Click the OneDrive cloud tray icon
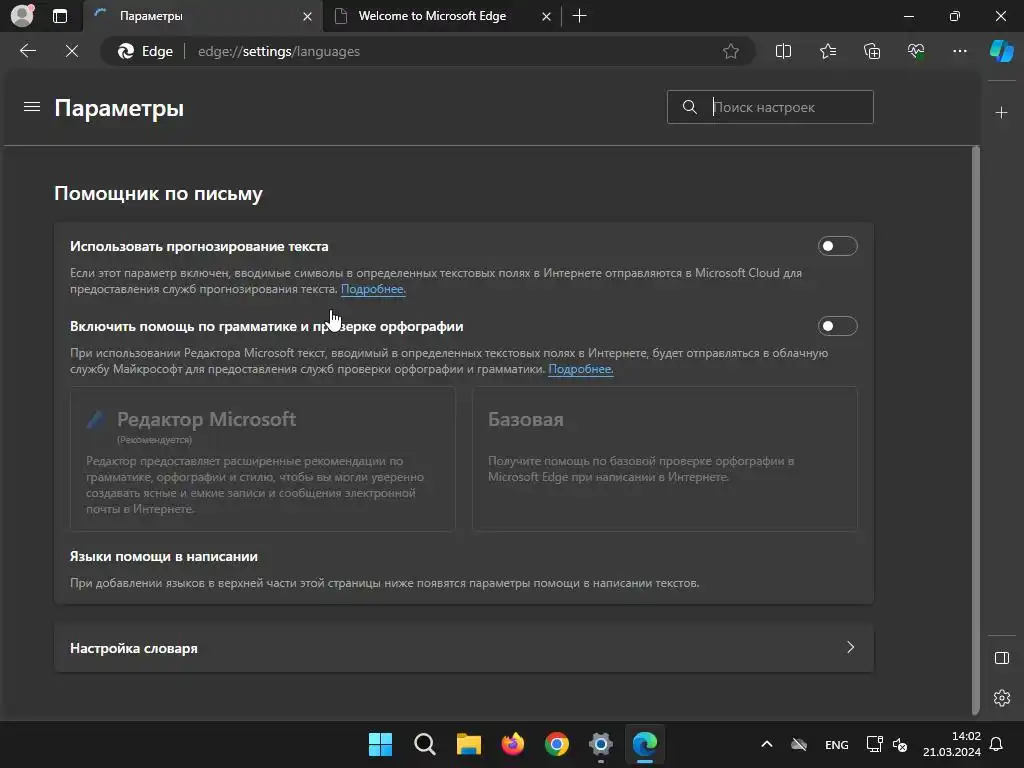The image size is (1024, 768). (799, 744)
